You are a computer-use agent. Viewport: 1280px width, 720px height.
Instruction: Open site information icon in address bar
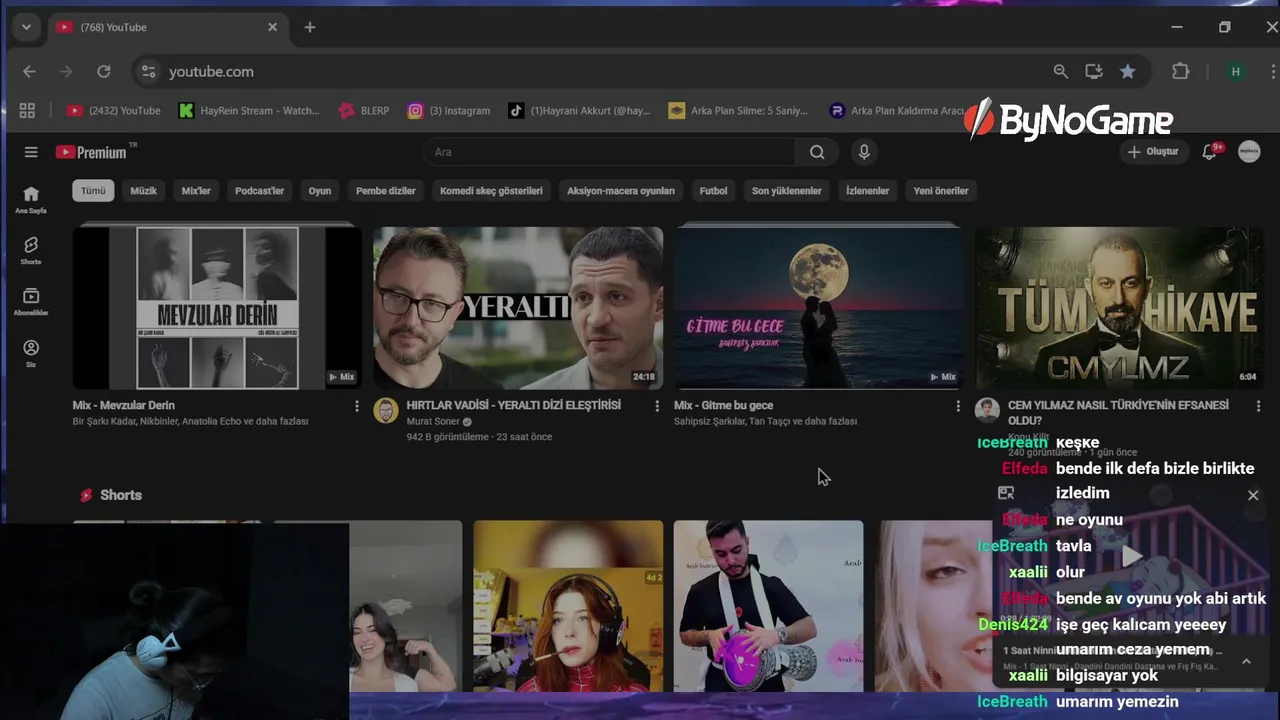click(x=149, y=71)
